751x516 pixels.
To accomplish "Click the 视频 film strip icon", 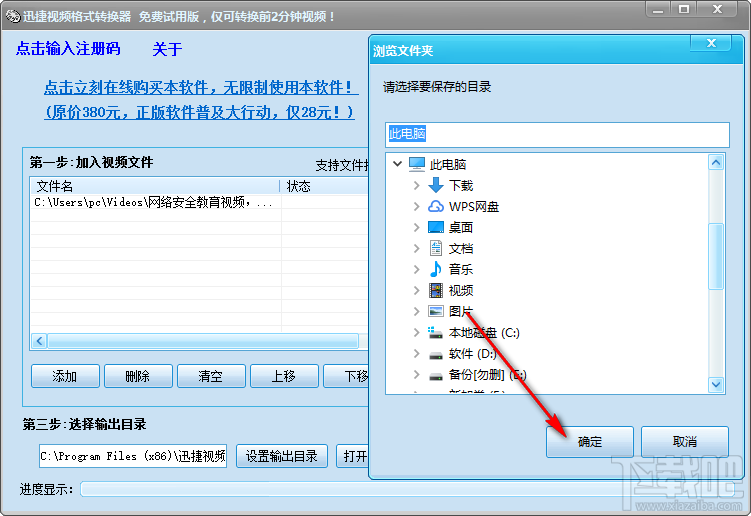I will pyautogui.click(x=436, y=290).
